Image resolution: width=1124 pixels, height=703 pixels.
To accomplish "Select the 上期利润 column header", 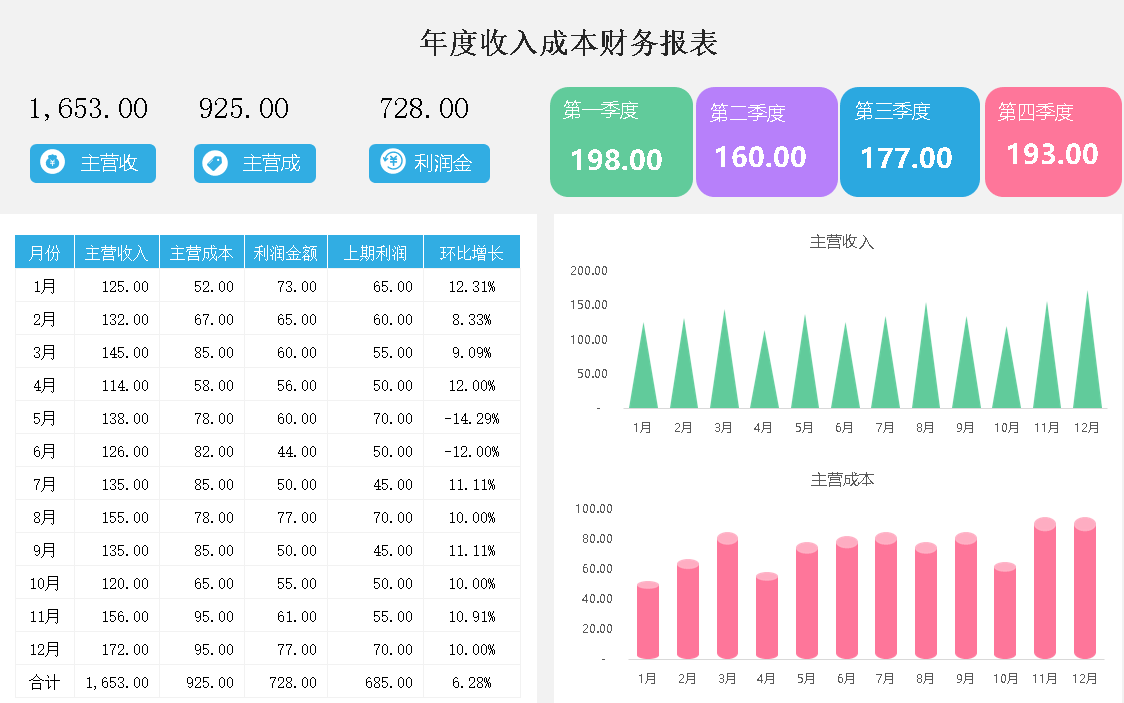I will click(x=375, y=253).
